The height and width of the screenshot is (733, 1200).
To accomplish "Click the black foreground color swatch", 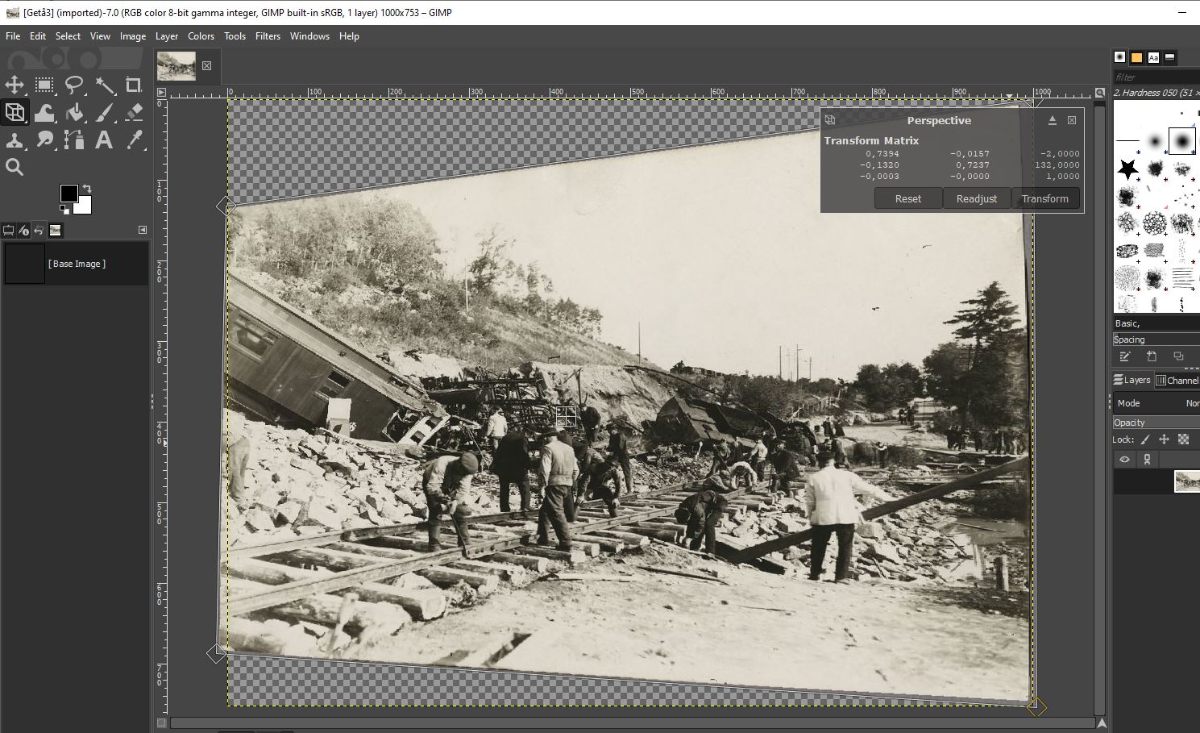I will click(69, 193).
